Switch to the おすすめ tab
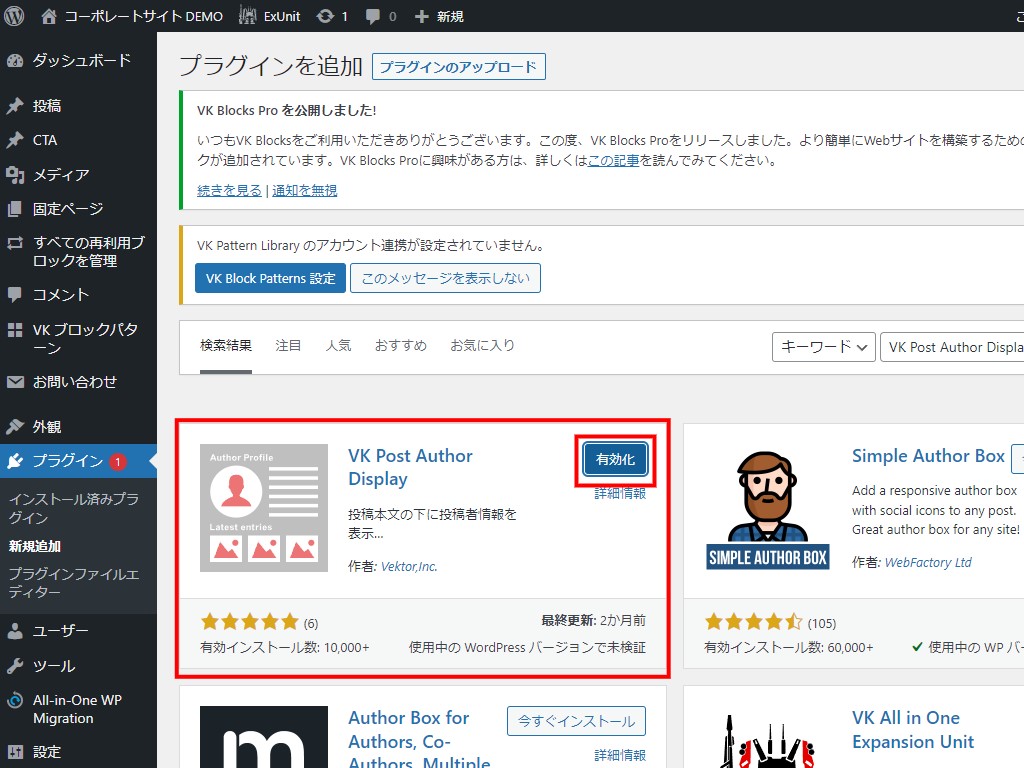The image size is (1024, 768). 400,346
